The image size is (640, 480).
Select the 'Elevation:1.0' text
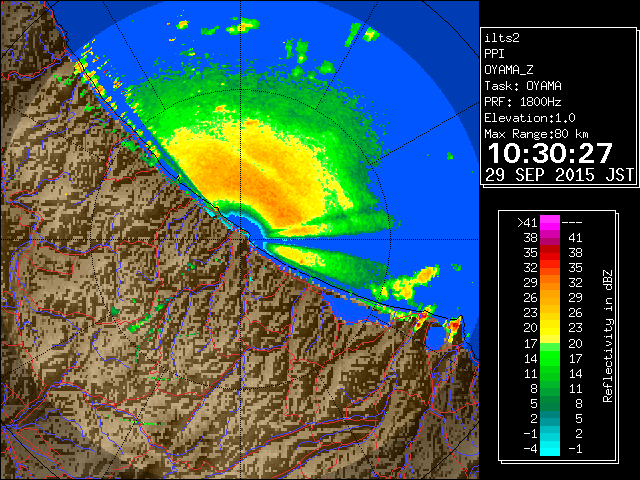(530, 118)
